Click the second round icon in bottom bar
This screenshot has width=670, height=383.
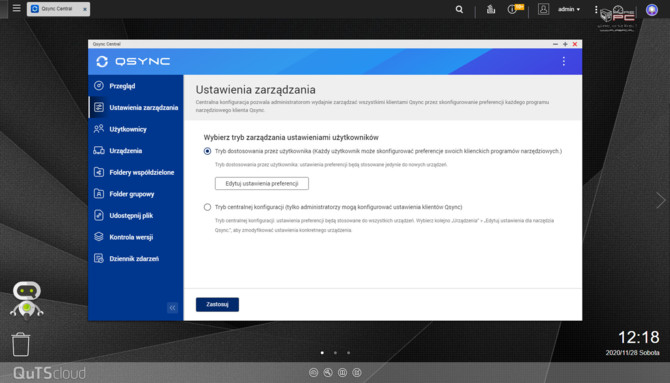click(328, 373)
